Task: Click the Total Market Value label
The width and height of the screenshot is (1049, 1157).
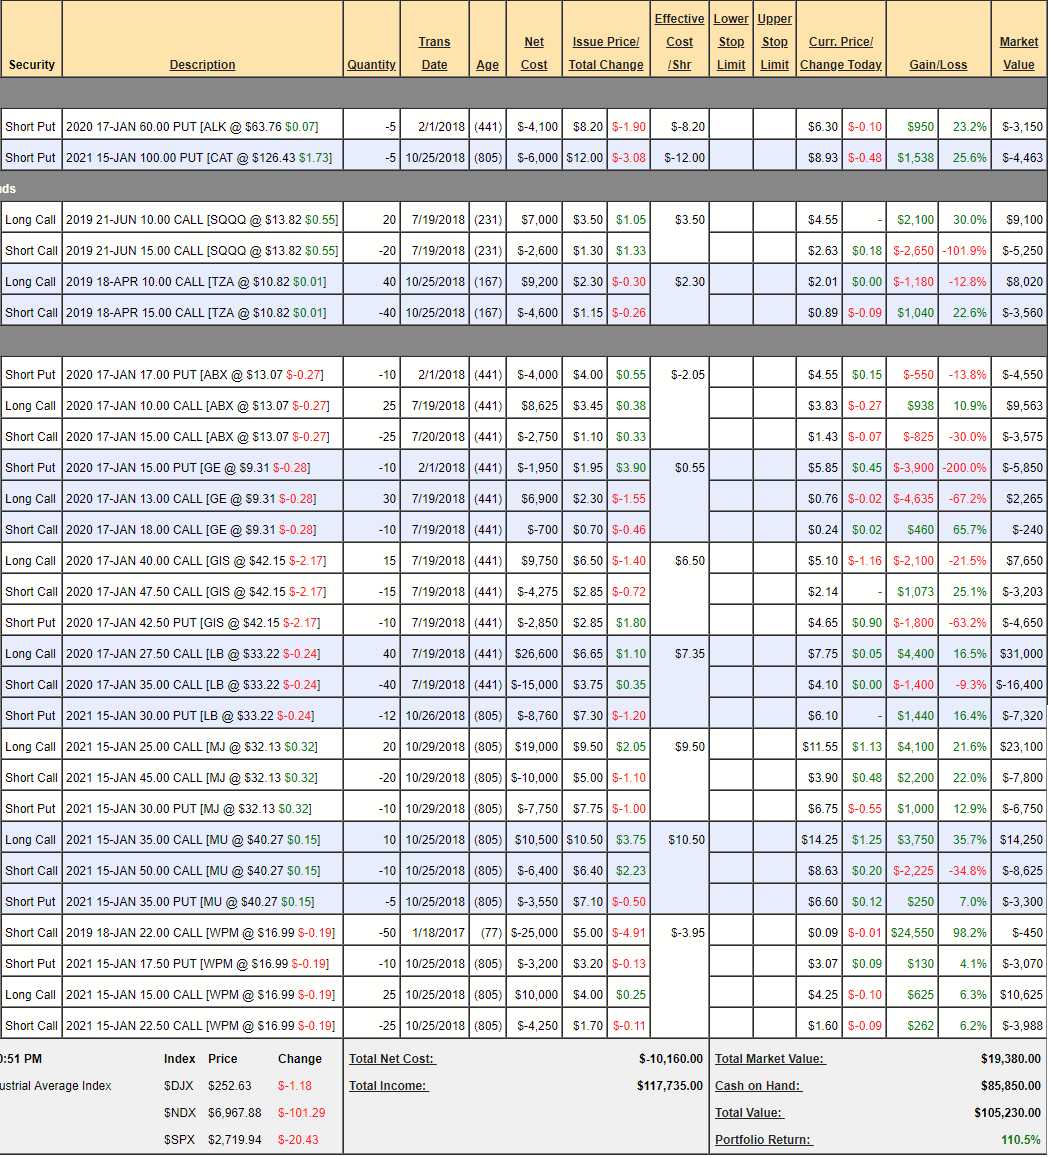Action: pyautogui.click(x=770, y=1059)
